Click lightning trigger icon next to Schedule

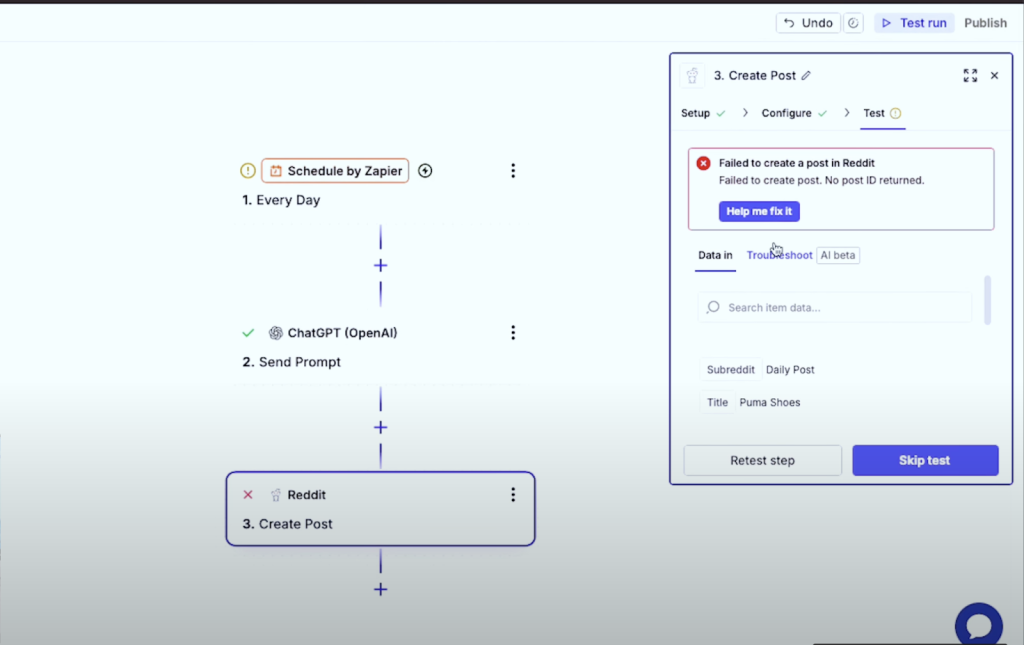(425, 170)
